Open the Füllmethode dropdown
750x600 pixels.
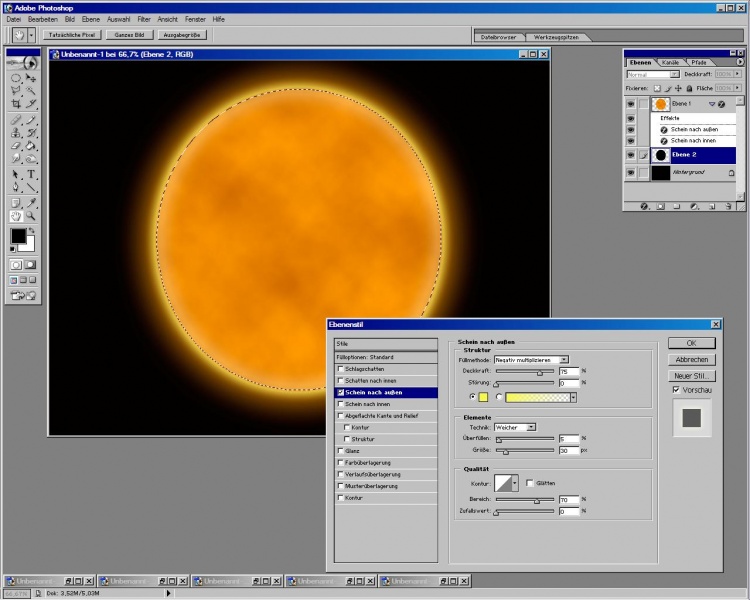[x=564, y=359]
